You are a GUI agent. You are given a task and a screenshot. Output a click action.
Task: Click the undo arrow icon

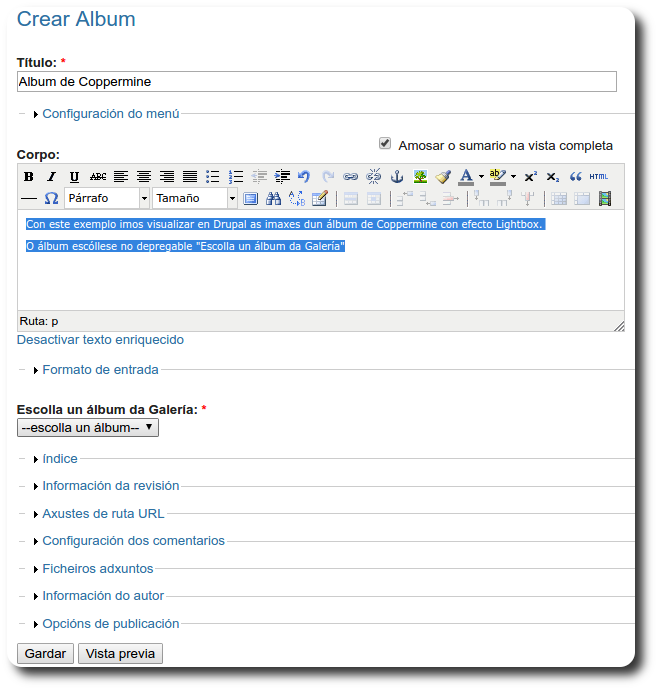tap(304, 177)
